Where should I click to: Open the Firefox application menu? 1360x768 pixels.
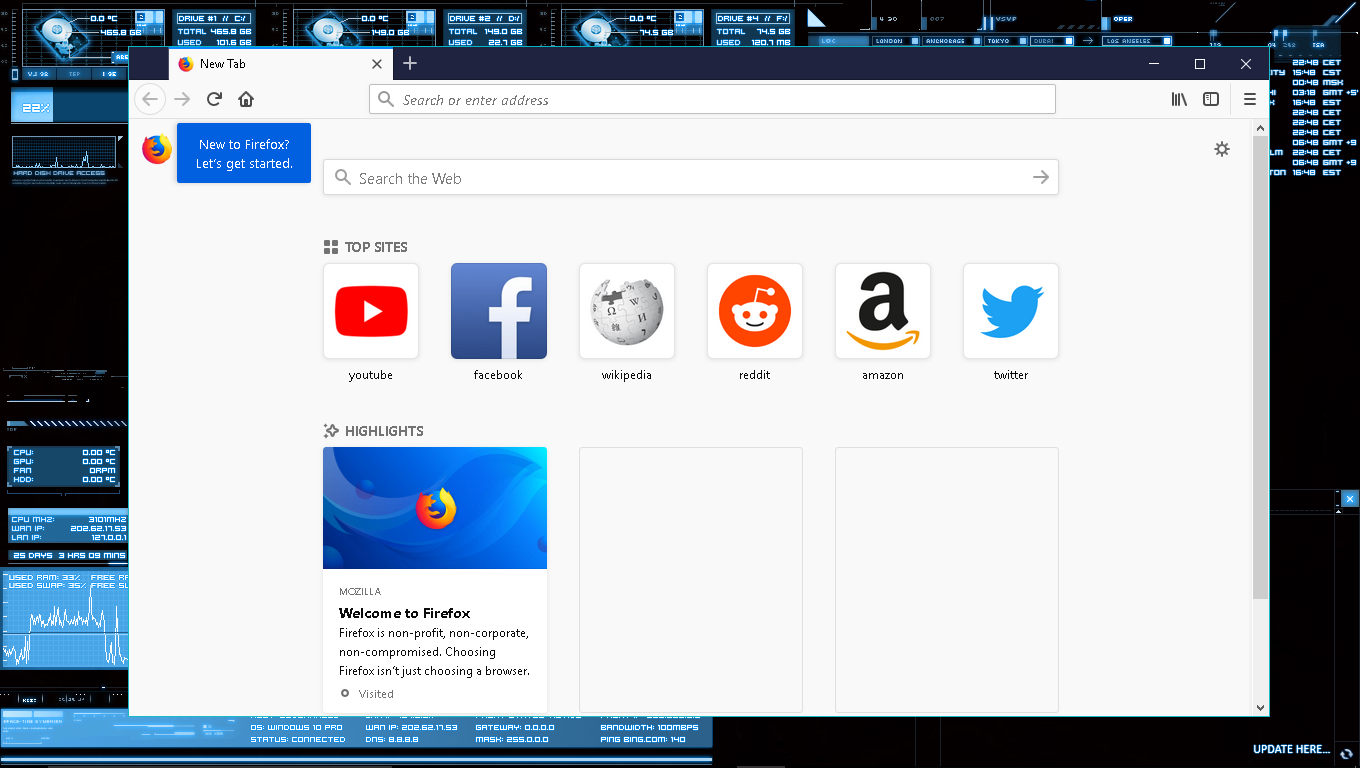click(1249, 99)
